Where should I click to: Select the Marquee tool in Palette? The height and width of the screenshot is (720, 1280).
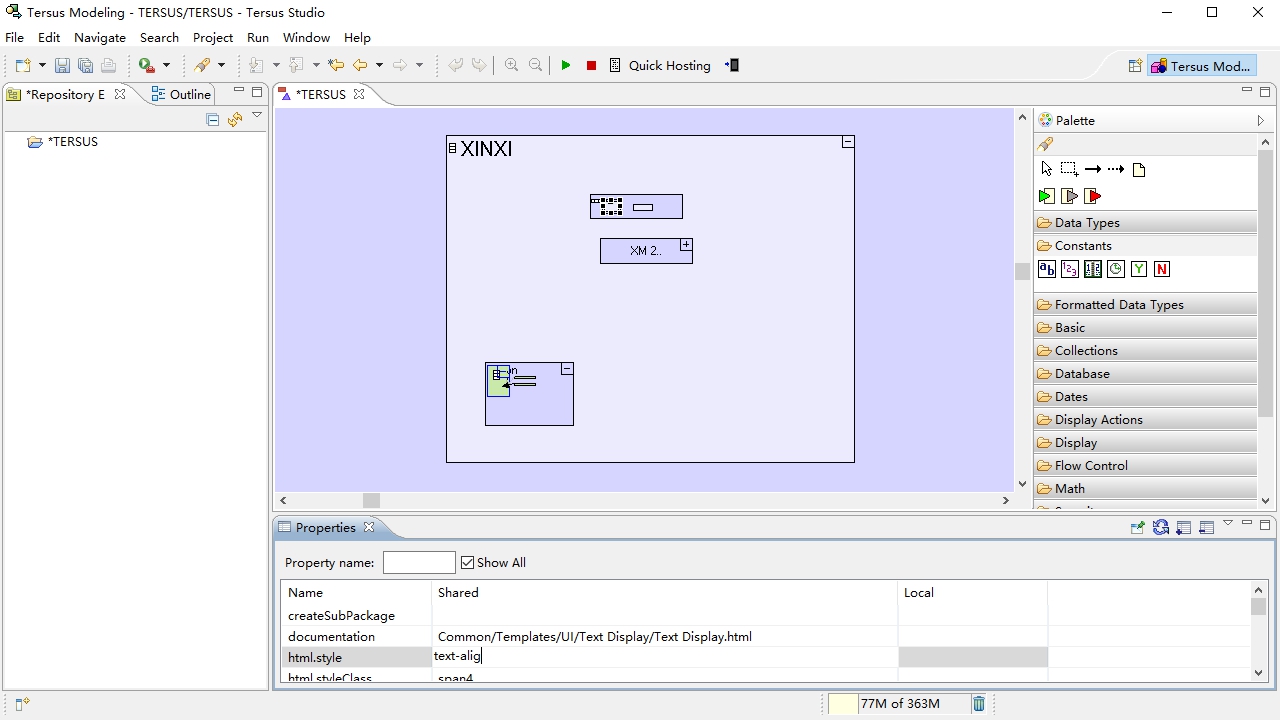(x=1069, y=169)
